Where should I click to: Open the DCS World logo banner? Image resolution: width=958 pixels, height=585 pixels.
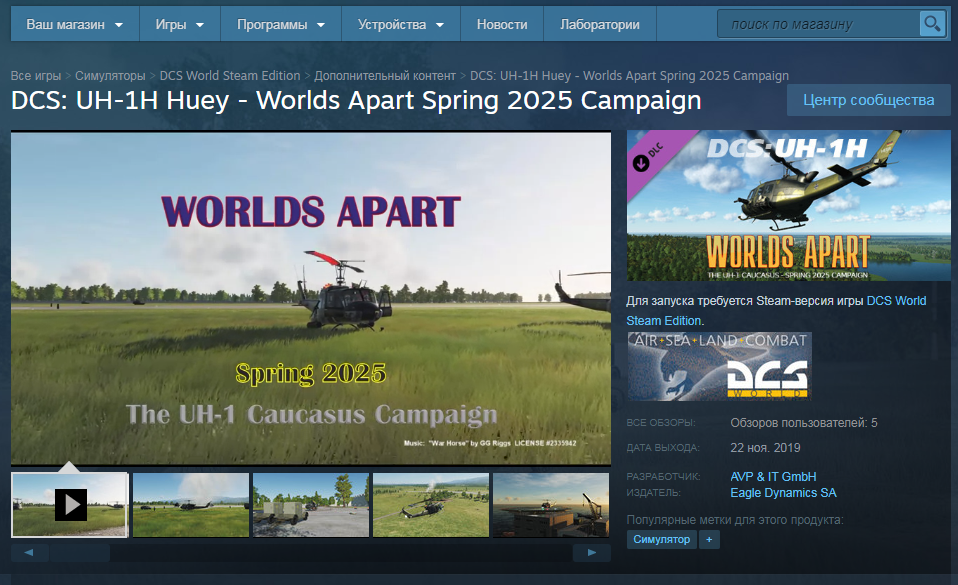(719, 366)
